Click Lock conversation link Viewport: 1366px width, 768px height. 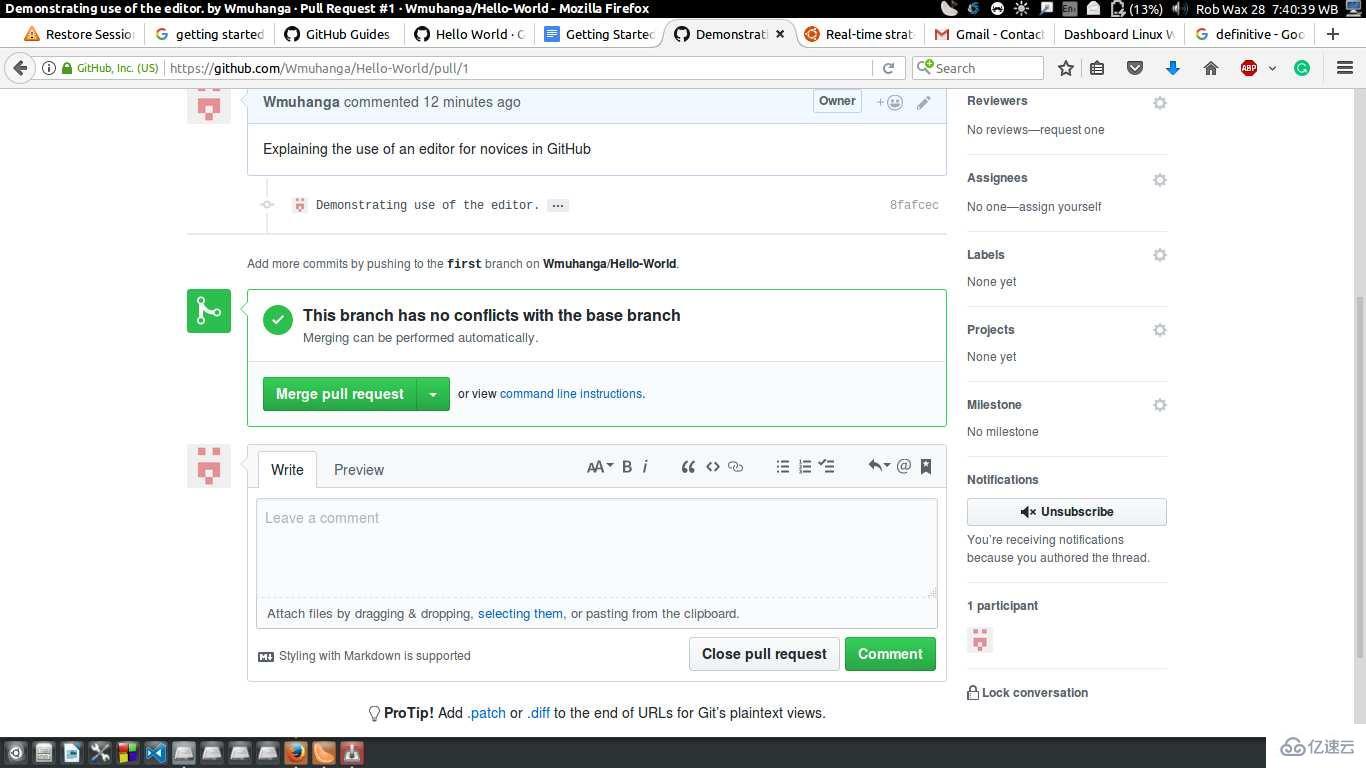pyautogui.click(x=1028, y=692)
